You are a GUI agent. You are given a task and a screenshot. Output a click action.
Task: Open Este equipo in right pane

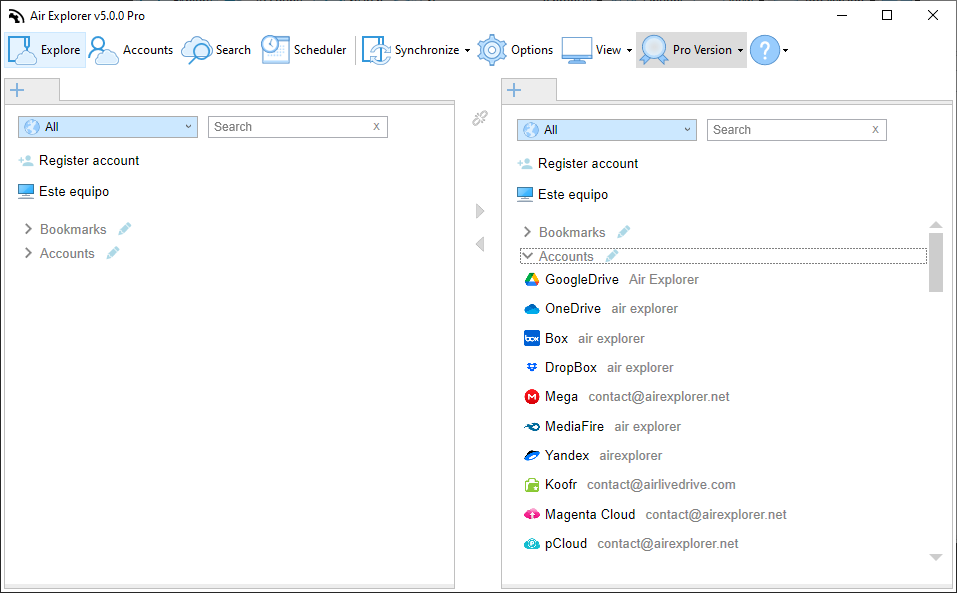coord(562,195)
